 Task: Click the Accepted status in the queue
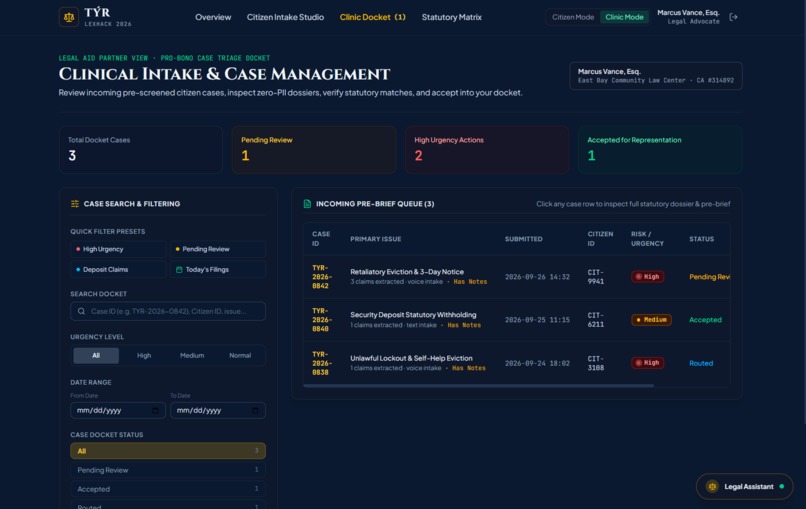point(705,320)
